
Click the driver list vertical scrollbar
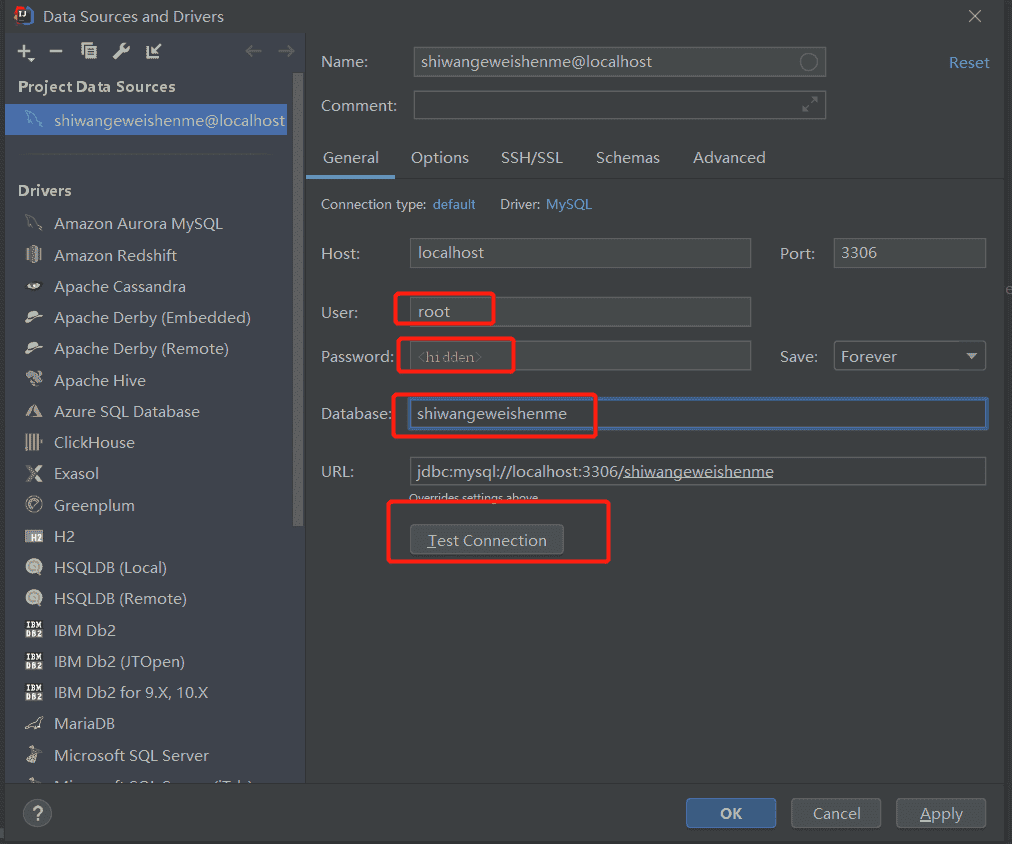point(298,300)
